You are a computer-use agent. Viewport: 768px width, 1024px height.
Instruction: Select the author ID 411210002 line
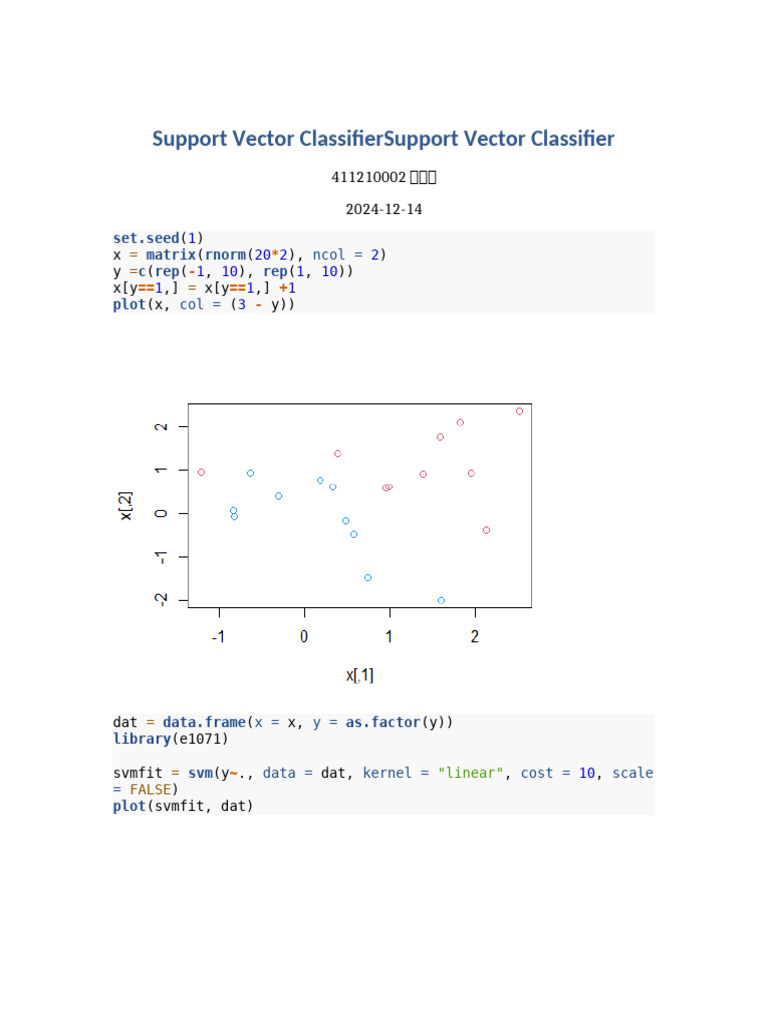pyautogui.click(x=383, y=177)
